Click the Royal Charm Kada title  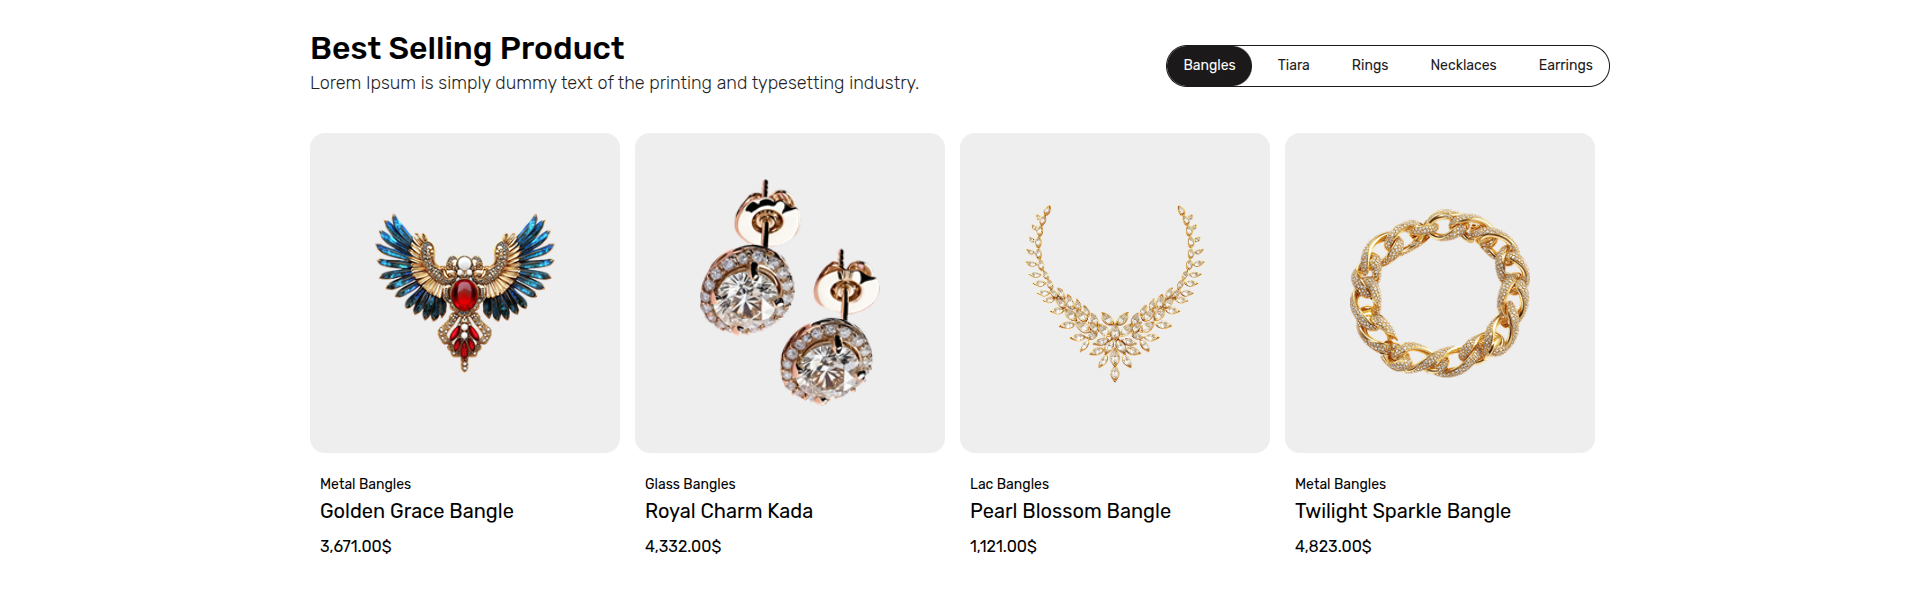click(728, 511)
